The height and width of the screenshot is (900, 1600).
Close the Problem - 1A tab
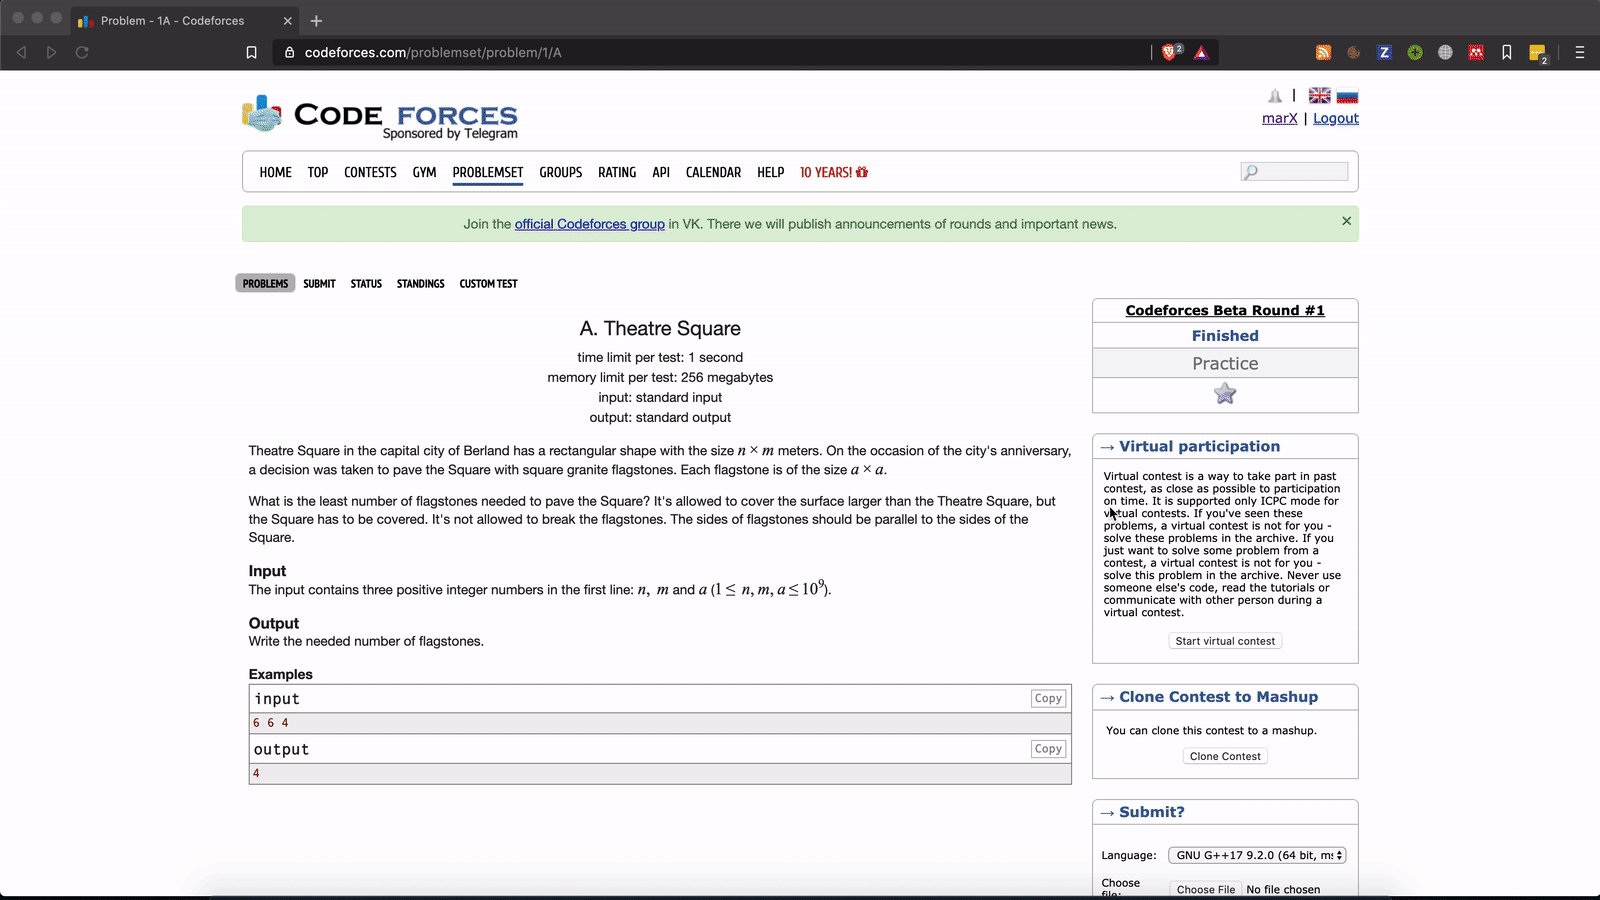pyautogui.click(x=288, y=21)
